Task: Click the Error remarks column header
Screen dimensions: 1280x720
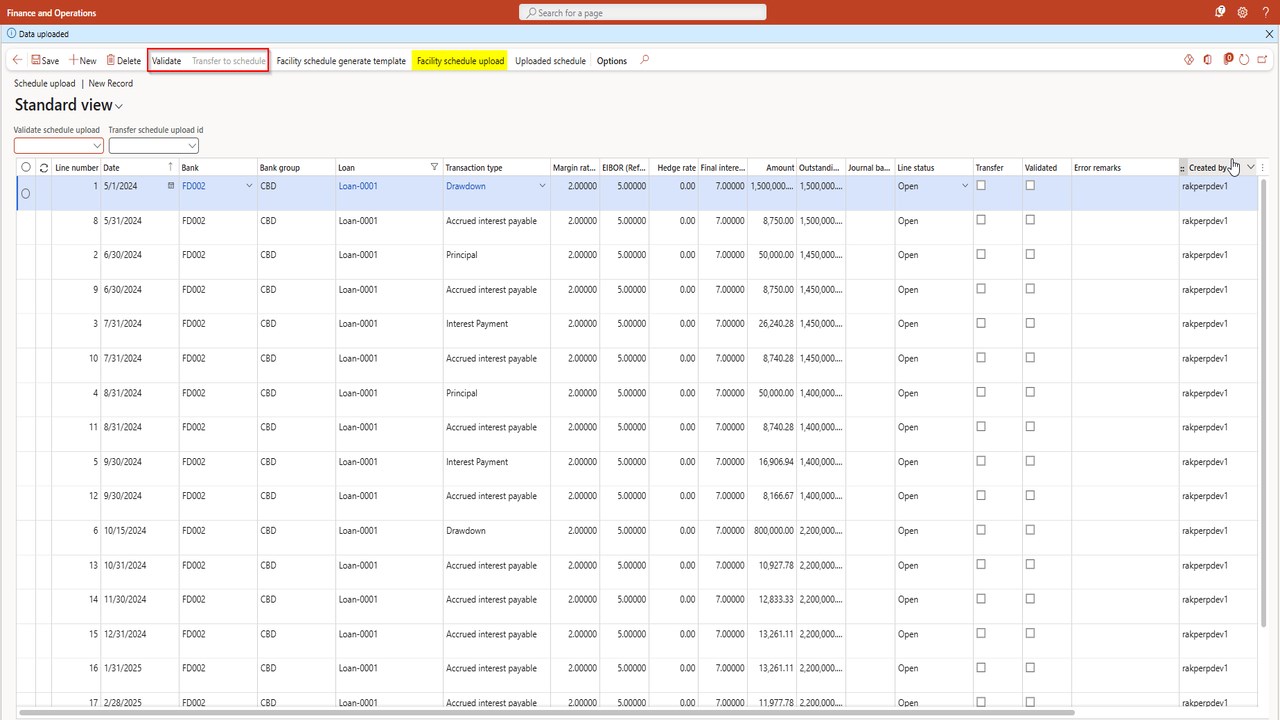Action: 1125,168
